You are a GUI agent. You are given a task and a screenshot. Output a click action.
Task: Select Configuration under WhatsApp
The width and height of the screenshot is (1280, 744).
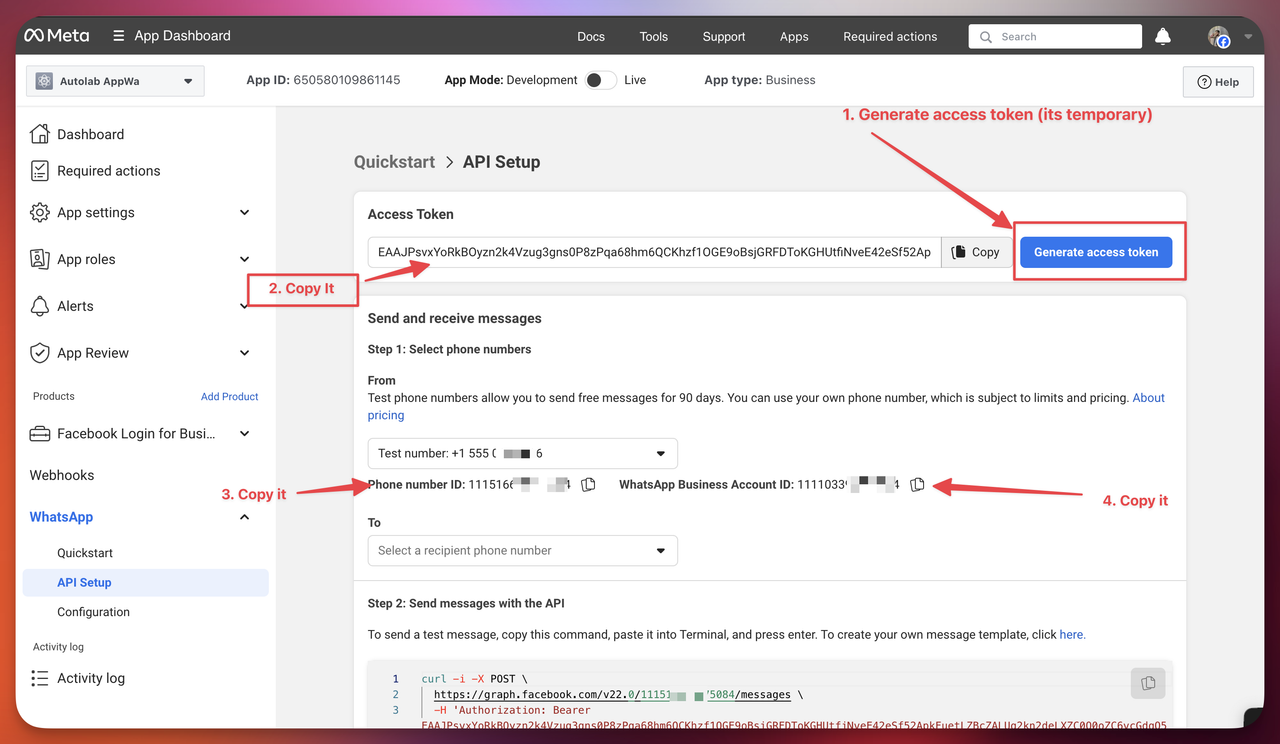click(93, 612)
